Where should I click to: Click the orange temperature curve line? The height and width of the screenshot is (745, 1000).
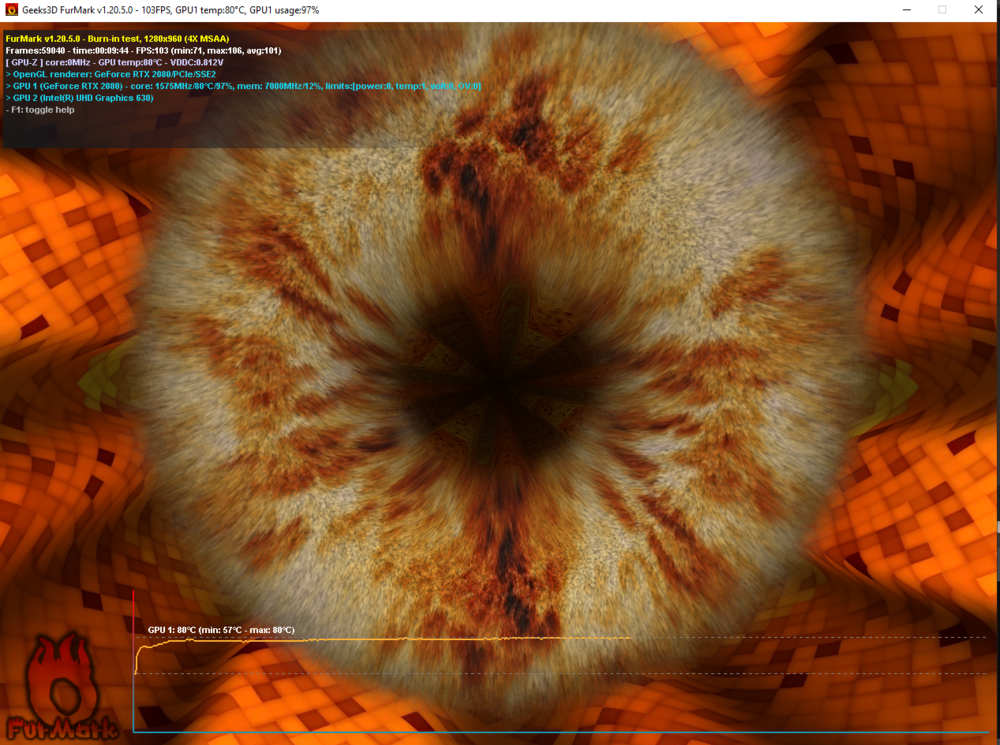(x=400, y=639)
